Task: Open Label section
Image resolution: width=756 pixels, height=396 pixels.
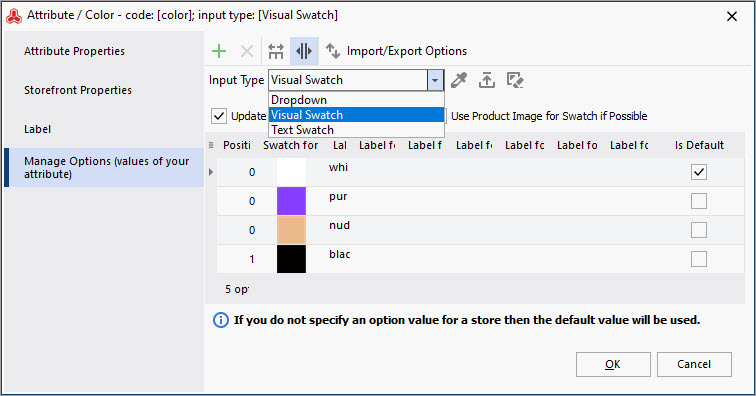Action: (104, 129)
